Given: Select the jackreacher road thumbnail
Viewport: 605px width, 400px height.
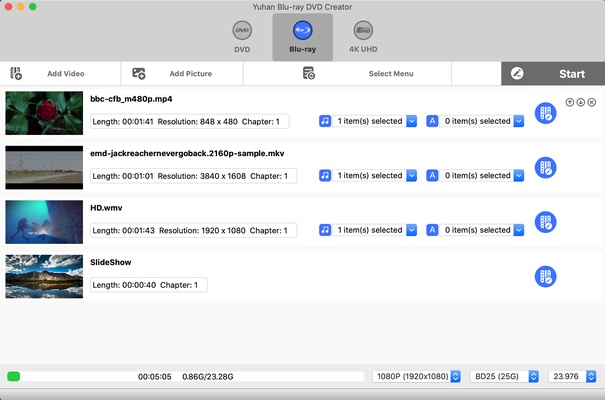Looking at the screenshot, I should [44, 167].
